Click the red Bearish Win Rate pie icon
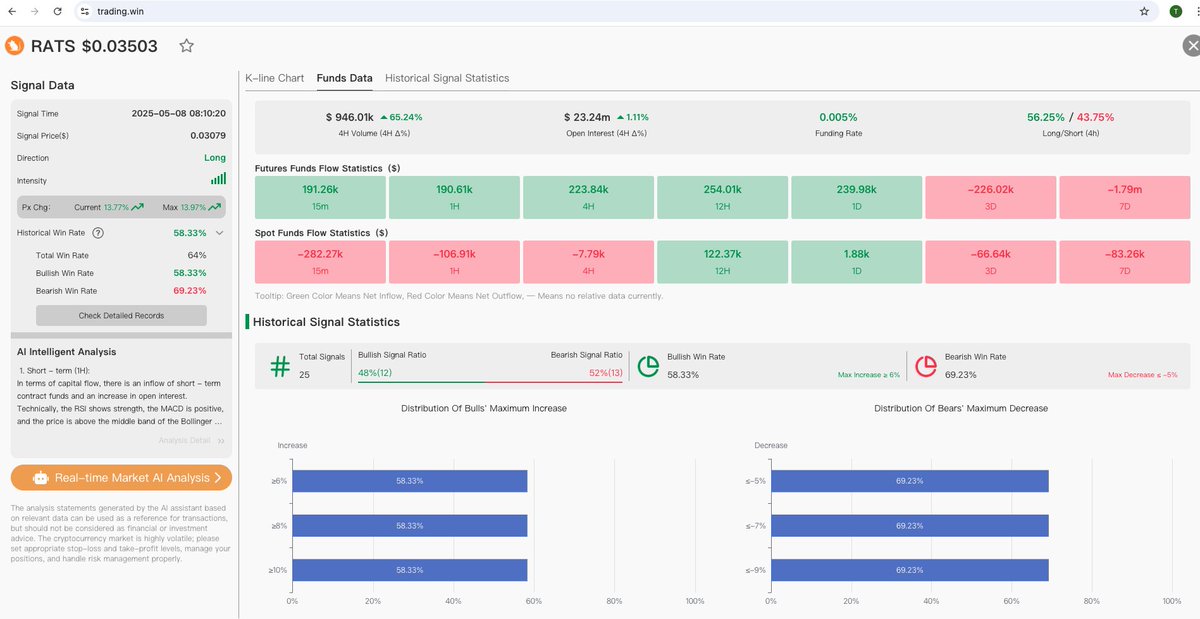This screenshot has height=619, width=1200. [x=926, y=366]
